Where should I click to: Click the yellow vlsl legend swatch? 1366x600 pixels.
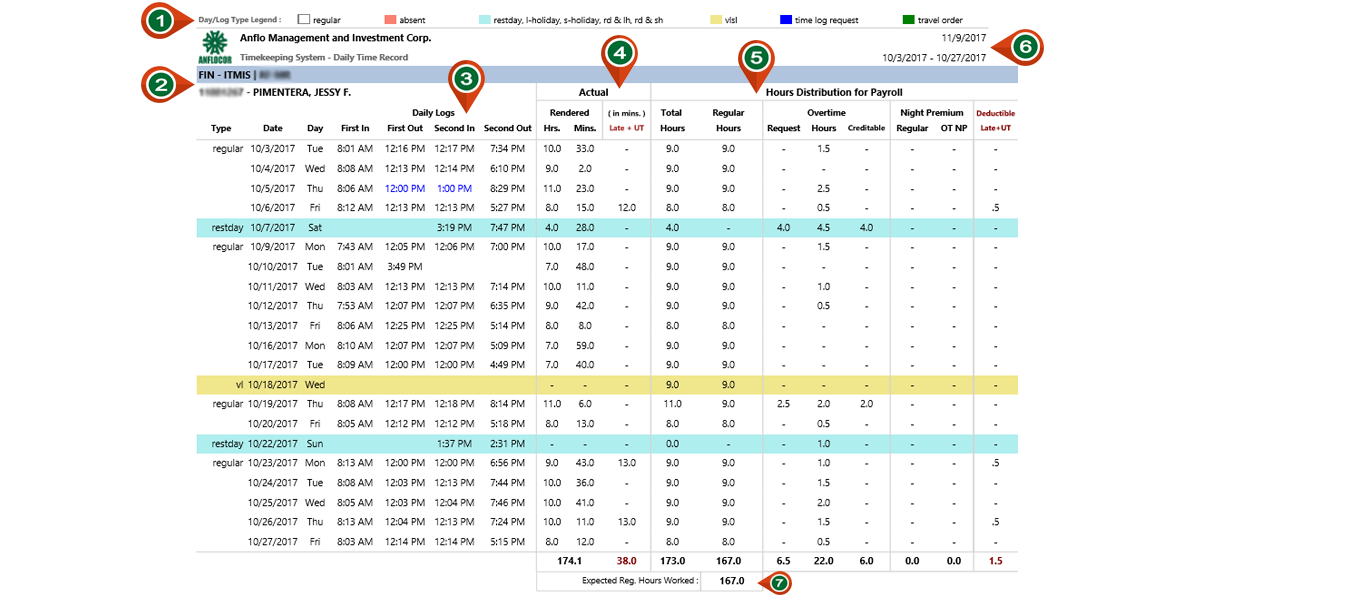716,20
